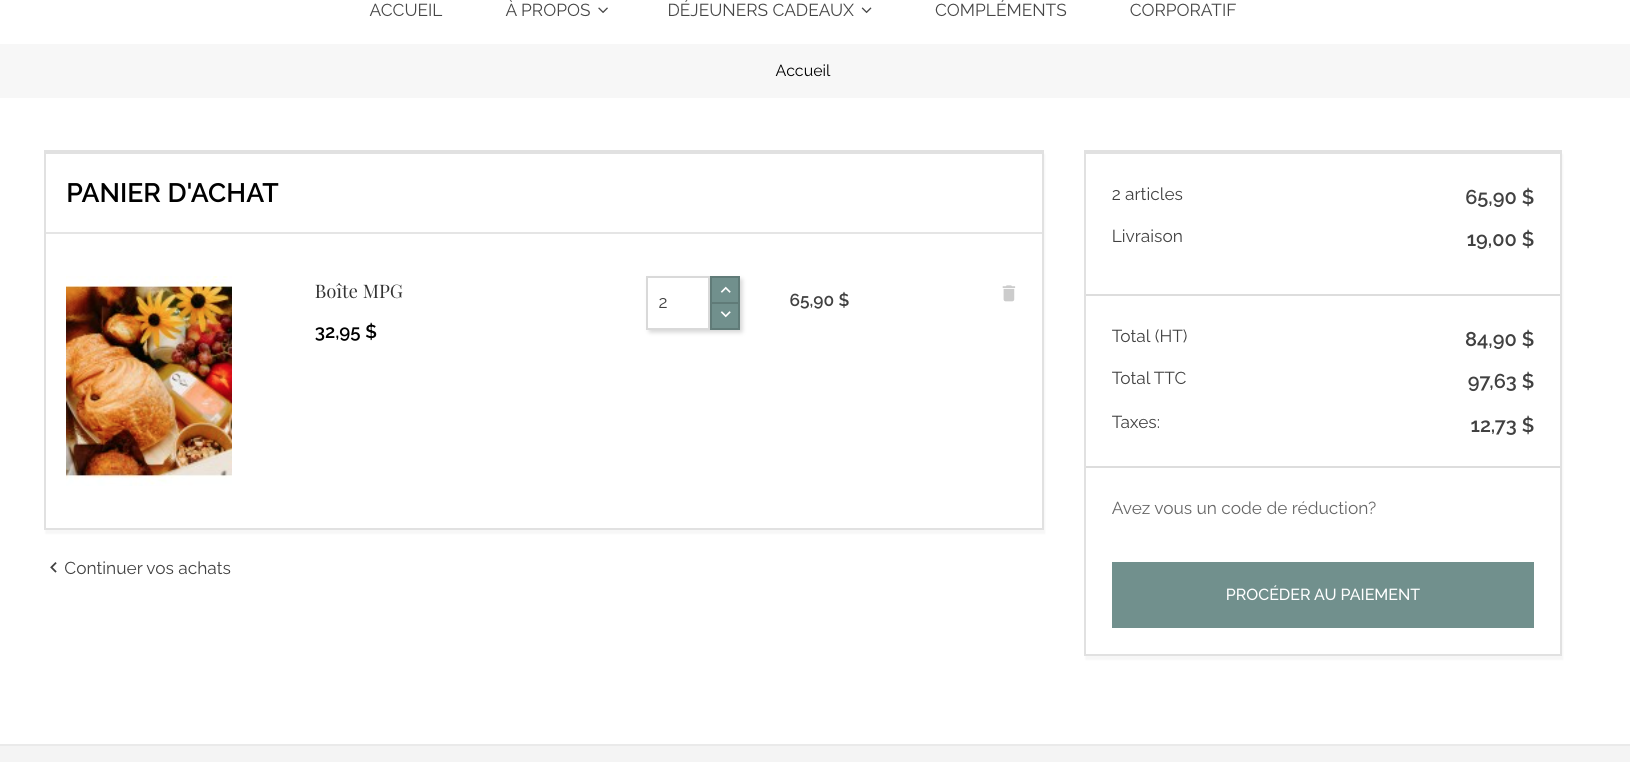Expand the À PROPOS menu chevron
This screenshot has height=762, width=1630.
coord(603,10)
